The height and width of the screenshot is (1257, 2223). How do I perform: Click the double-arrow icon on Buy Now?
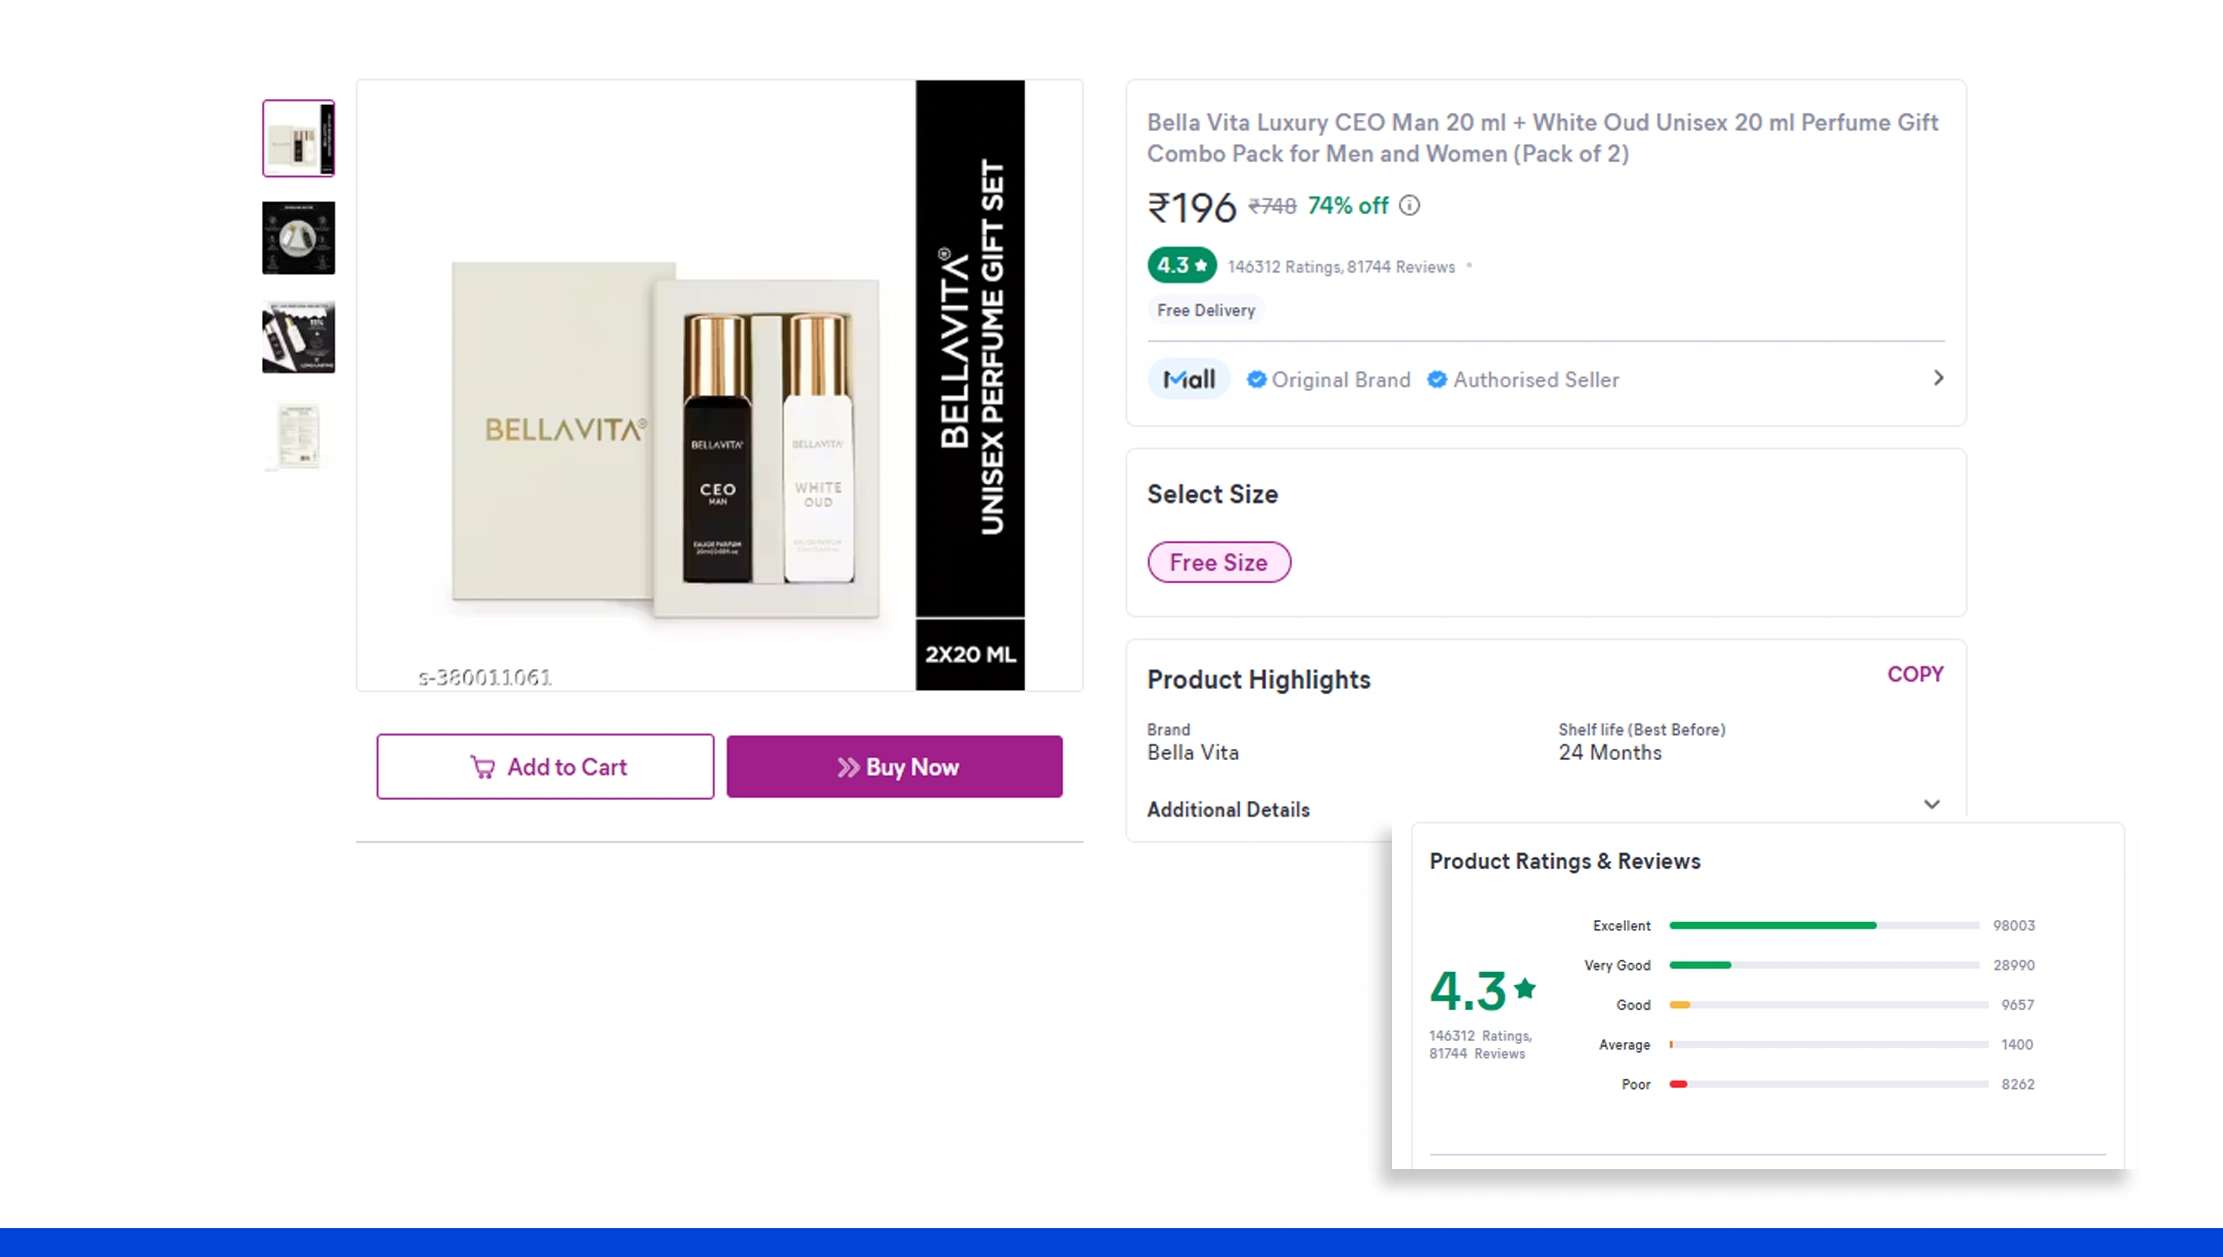point(846,766)
